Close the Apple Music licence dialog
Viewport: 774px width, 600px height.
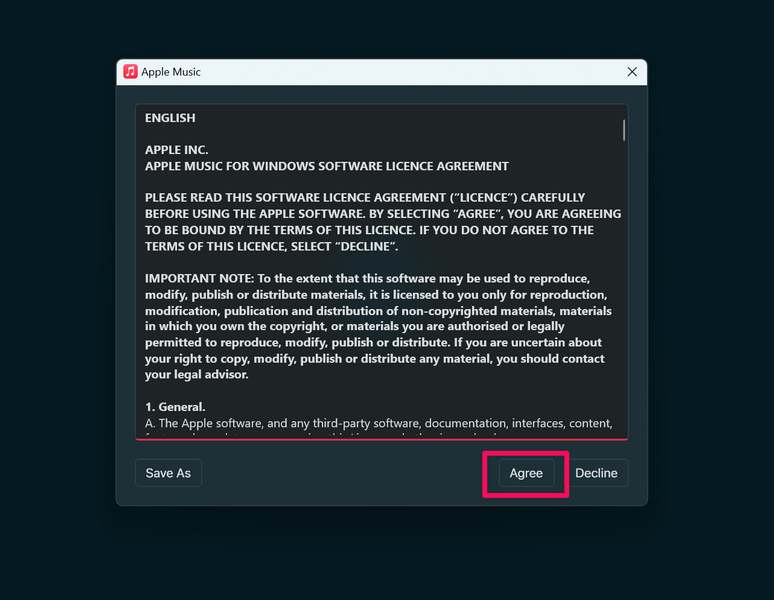[632, 72]
